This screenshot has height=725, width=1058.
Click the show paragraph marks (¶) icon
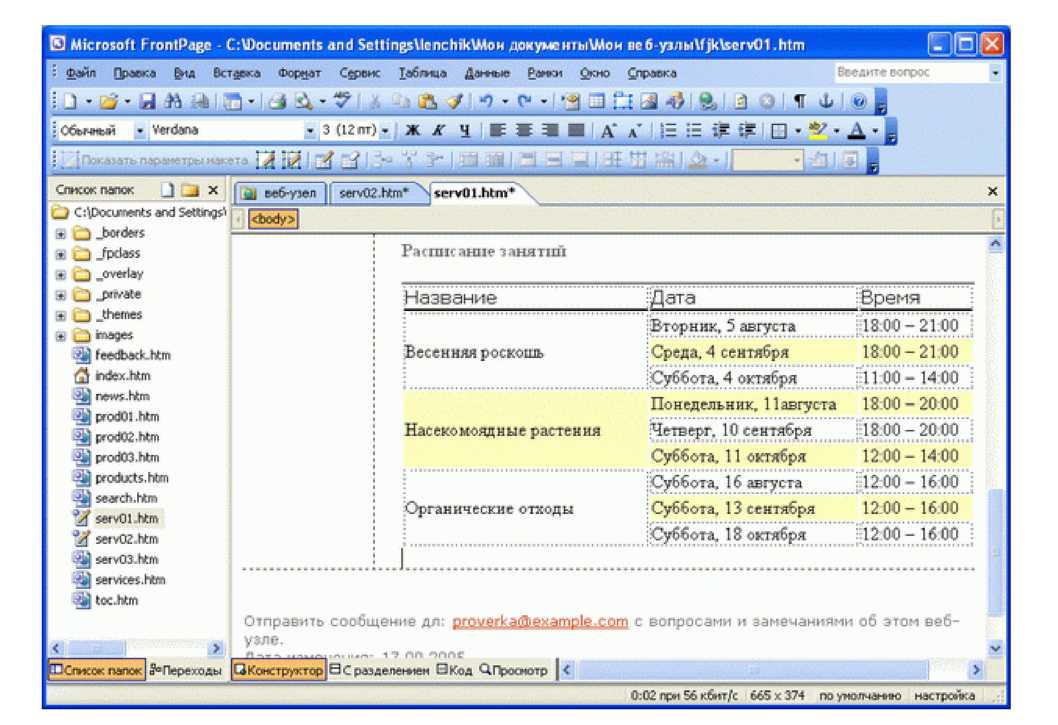pyautogui.click(x=801, y=103)
